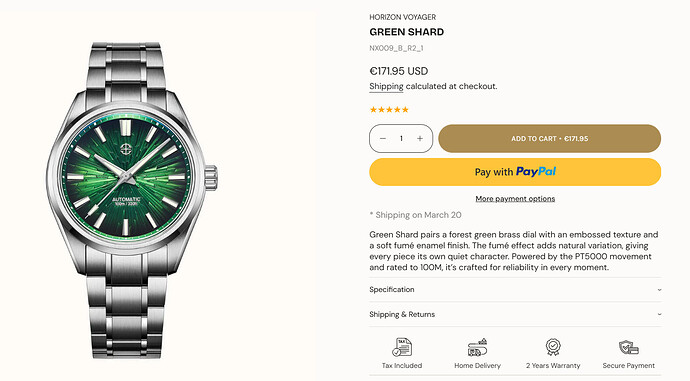The height and width of the screenshot is (381, 690).
Task: Click the Specification chevron arrow
Action: pyautogui.click(x=659, y=290)
